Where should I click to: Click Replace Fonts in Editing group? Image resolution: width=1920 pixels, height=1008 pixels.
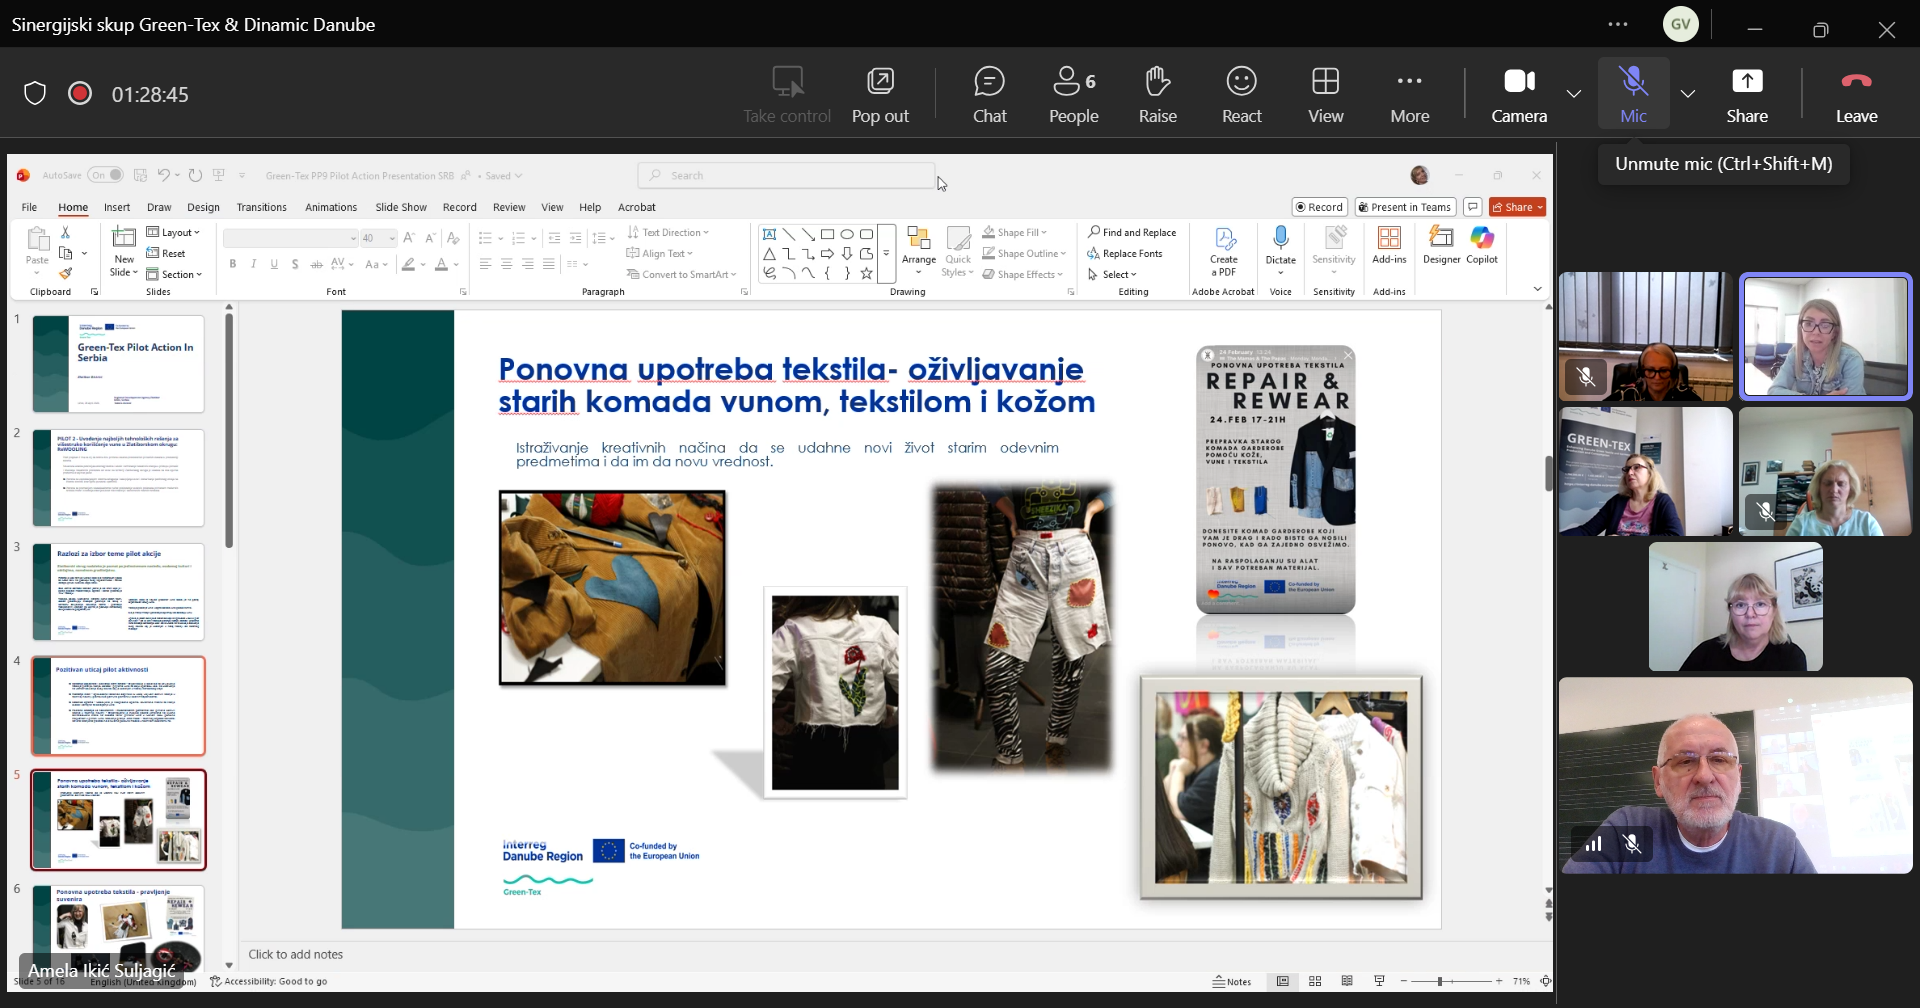[1125, 253]
